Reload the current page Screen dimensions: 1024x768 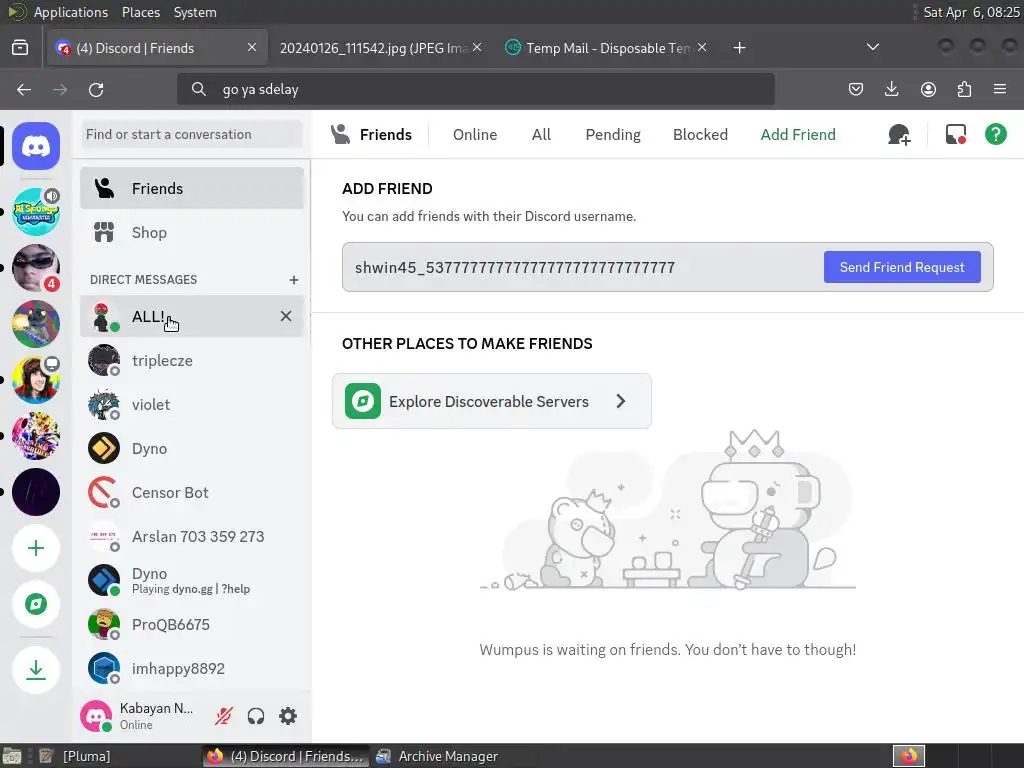96,89
